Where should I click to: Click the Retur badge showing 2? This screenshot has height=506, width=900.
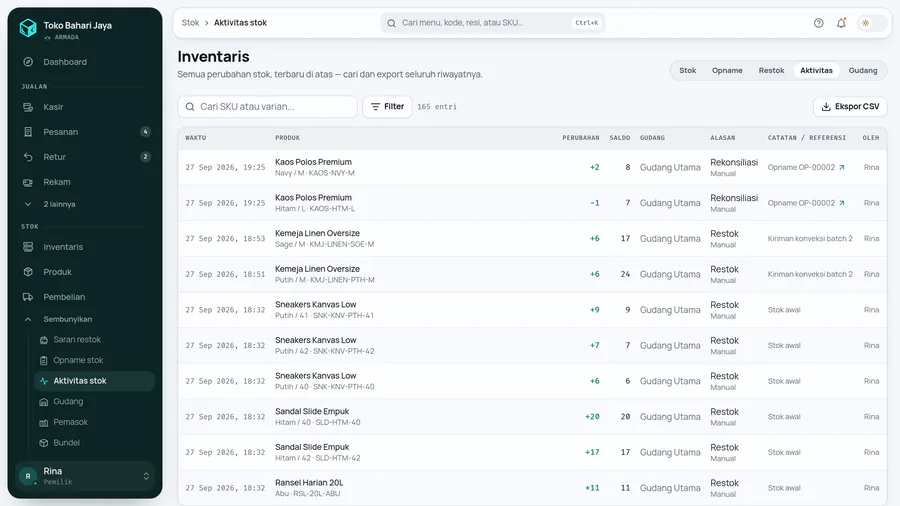tap(145, 157)
